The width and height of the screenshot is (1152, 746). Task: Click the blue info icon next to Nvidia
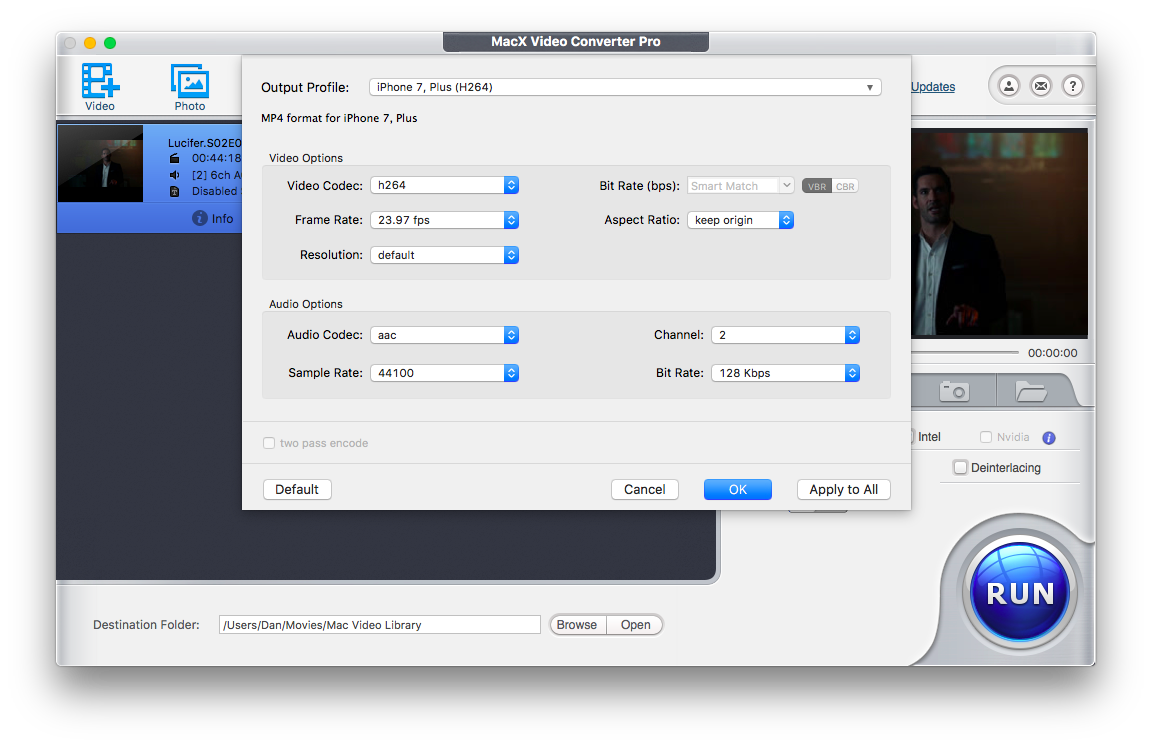(x=1049, y=438)
